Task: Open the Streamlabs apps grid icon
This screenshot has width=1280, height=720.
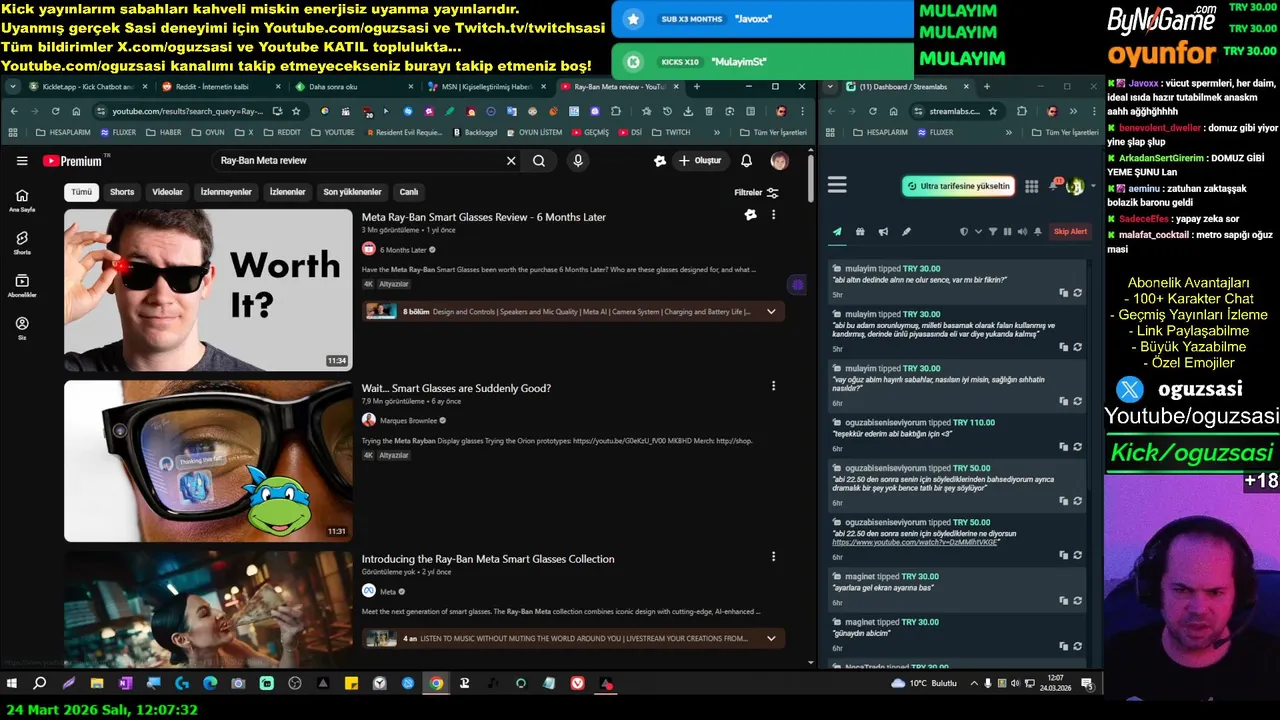Action: pos(1031,186)
